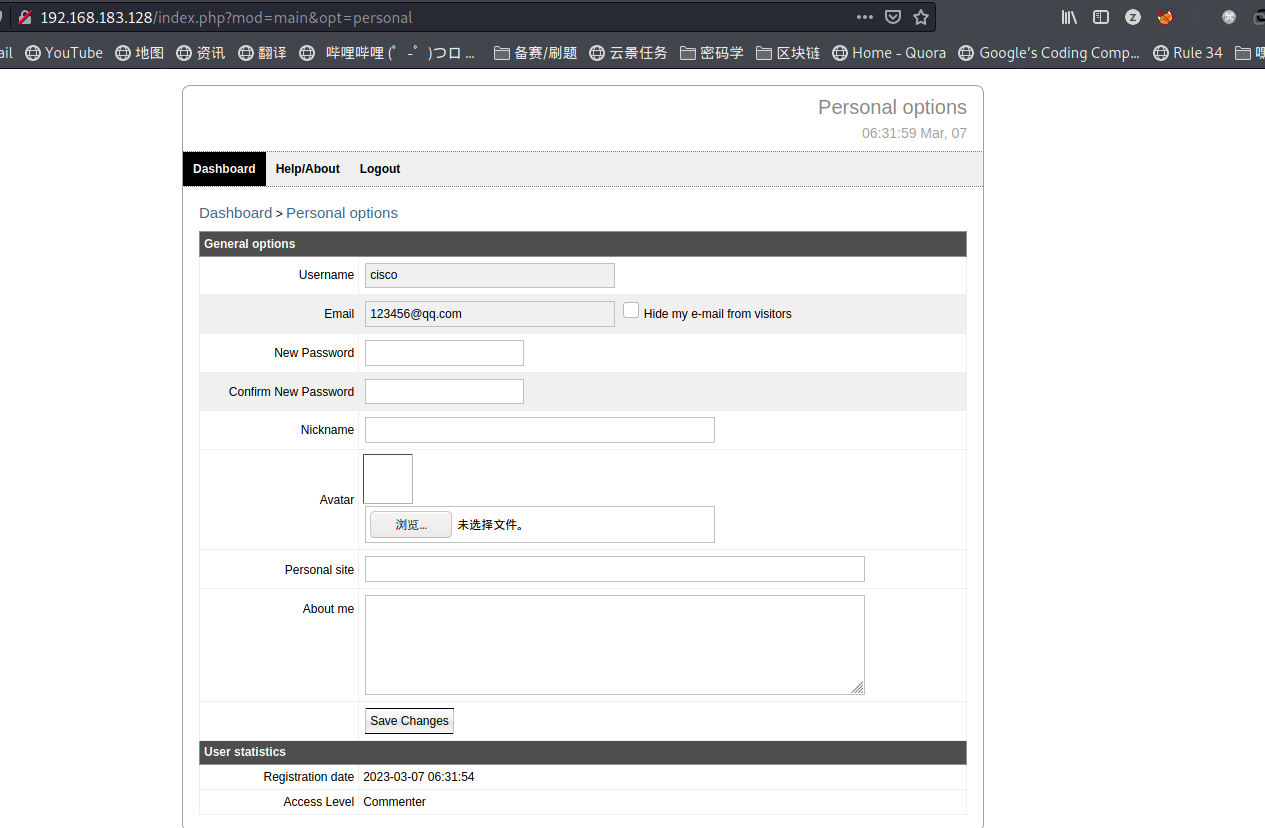This screenshot has height=828, width=1265.
Task: Open the YouTube bookmark
Action: point(64,53)
